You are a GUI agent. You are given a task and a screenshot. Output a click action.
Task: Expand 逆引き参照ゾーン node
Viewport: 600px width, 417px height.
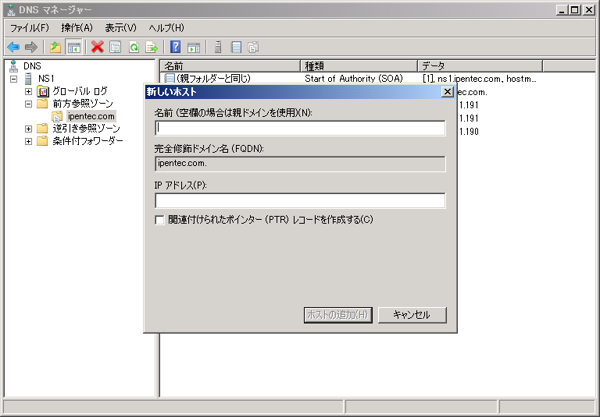(x=28, y=129)
